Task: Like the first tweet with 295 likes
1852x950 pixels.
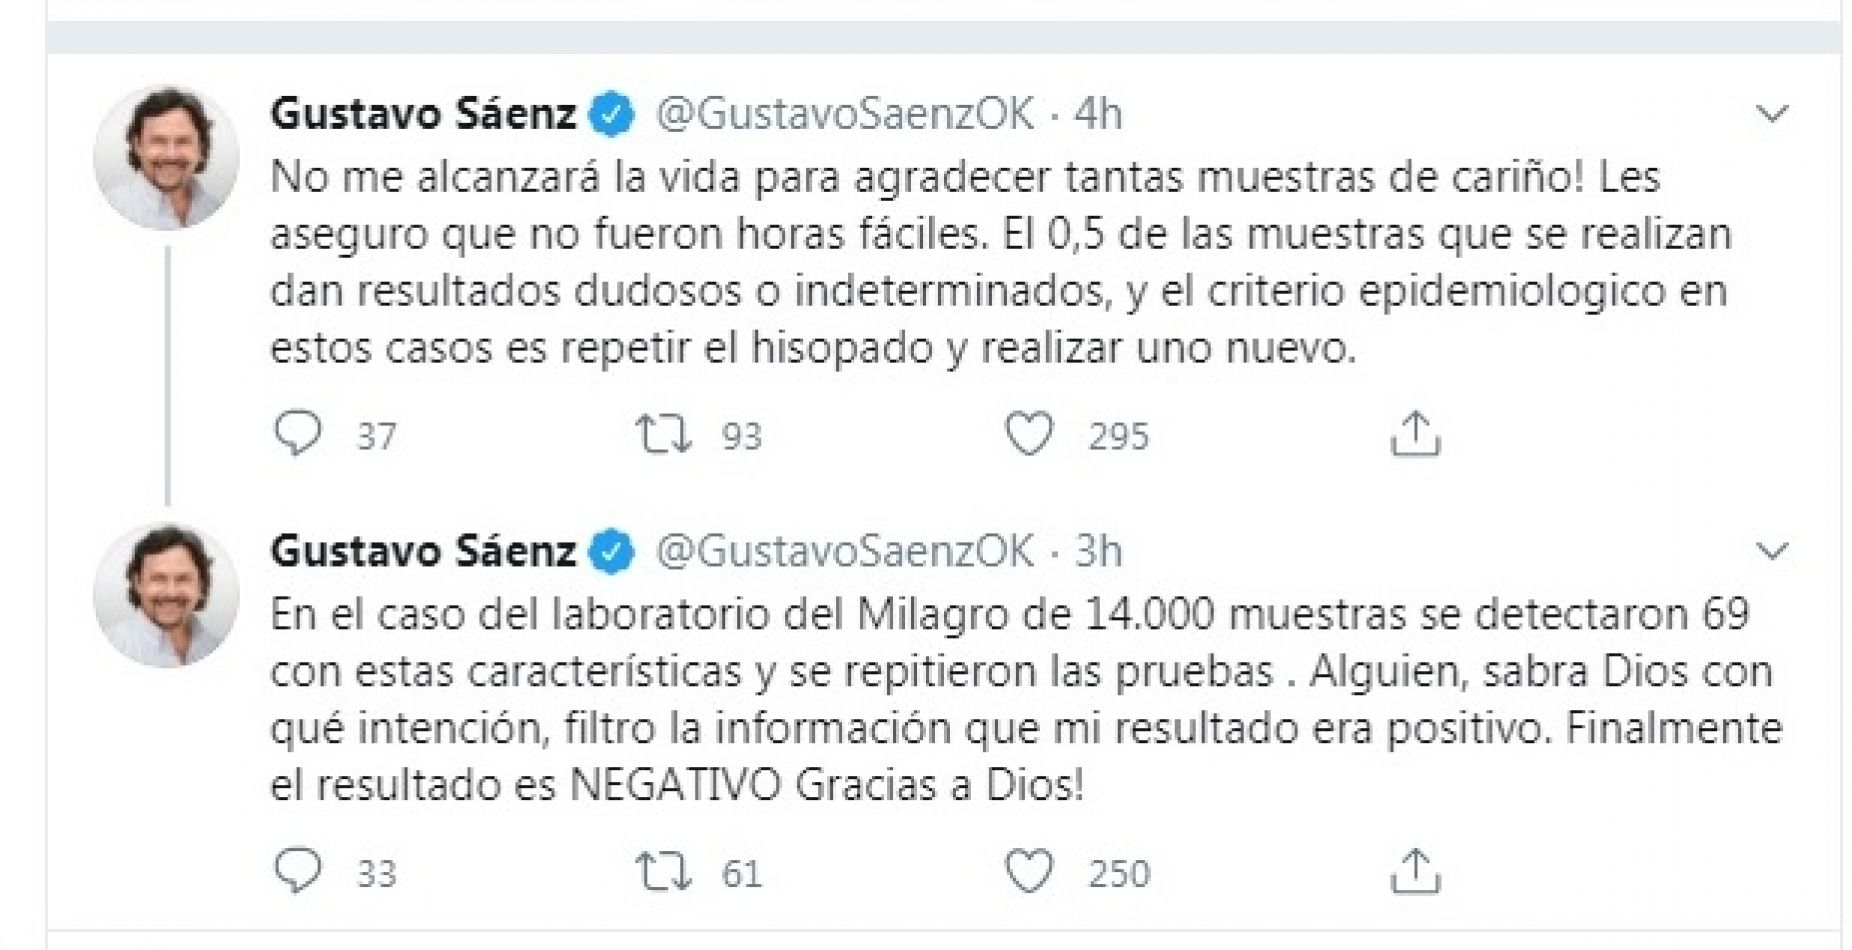Action: (1029, 435)
